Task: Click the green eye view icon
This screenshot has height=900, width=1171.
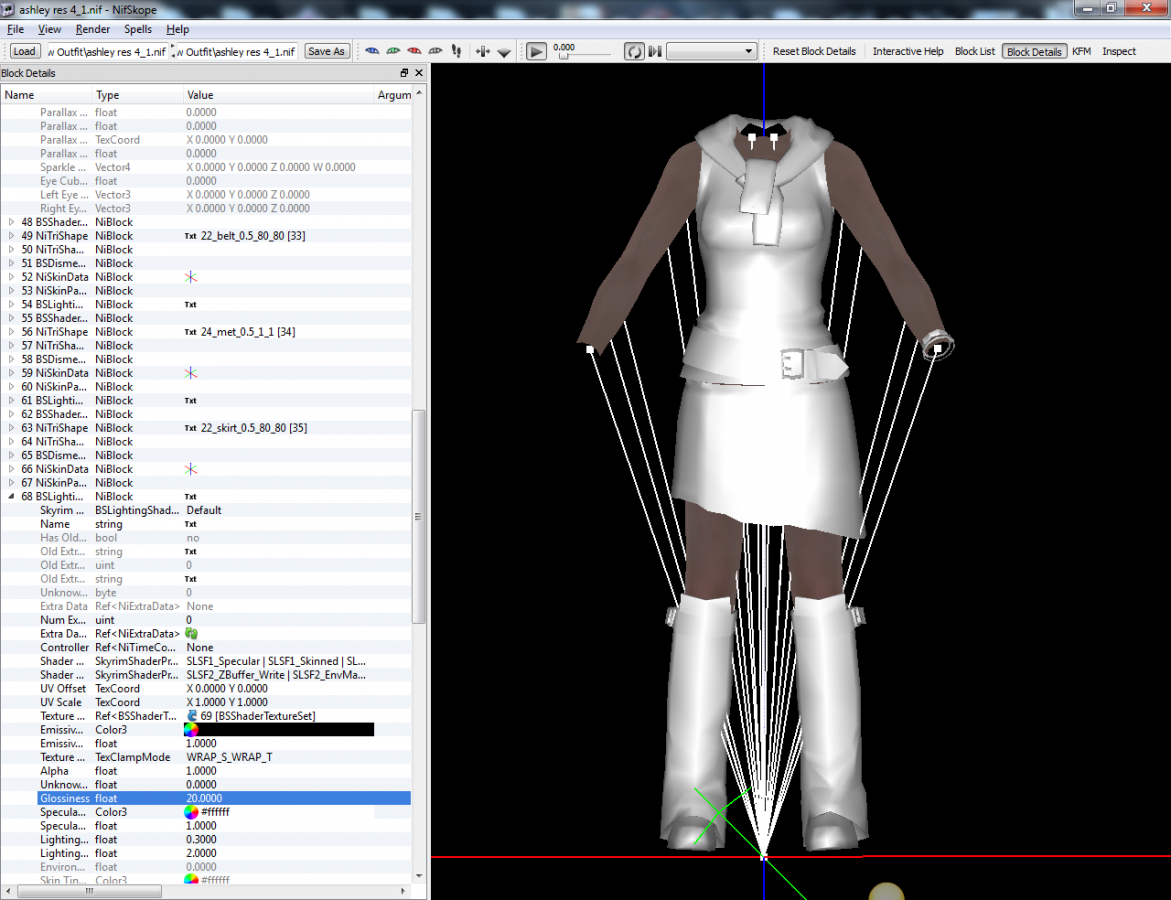Action: click(393, 51)
